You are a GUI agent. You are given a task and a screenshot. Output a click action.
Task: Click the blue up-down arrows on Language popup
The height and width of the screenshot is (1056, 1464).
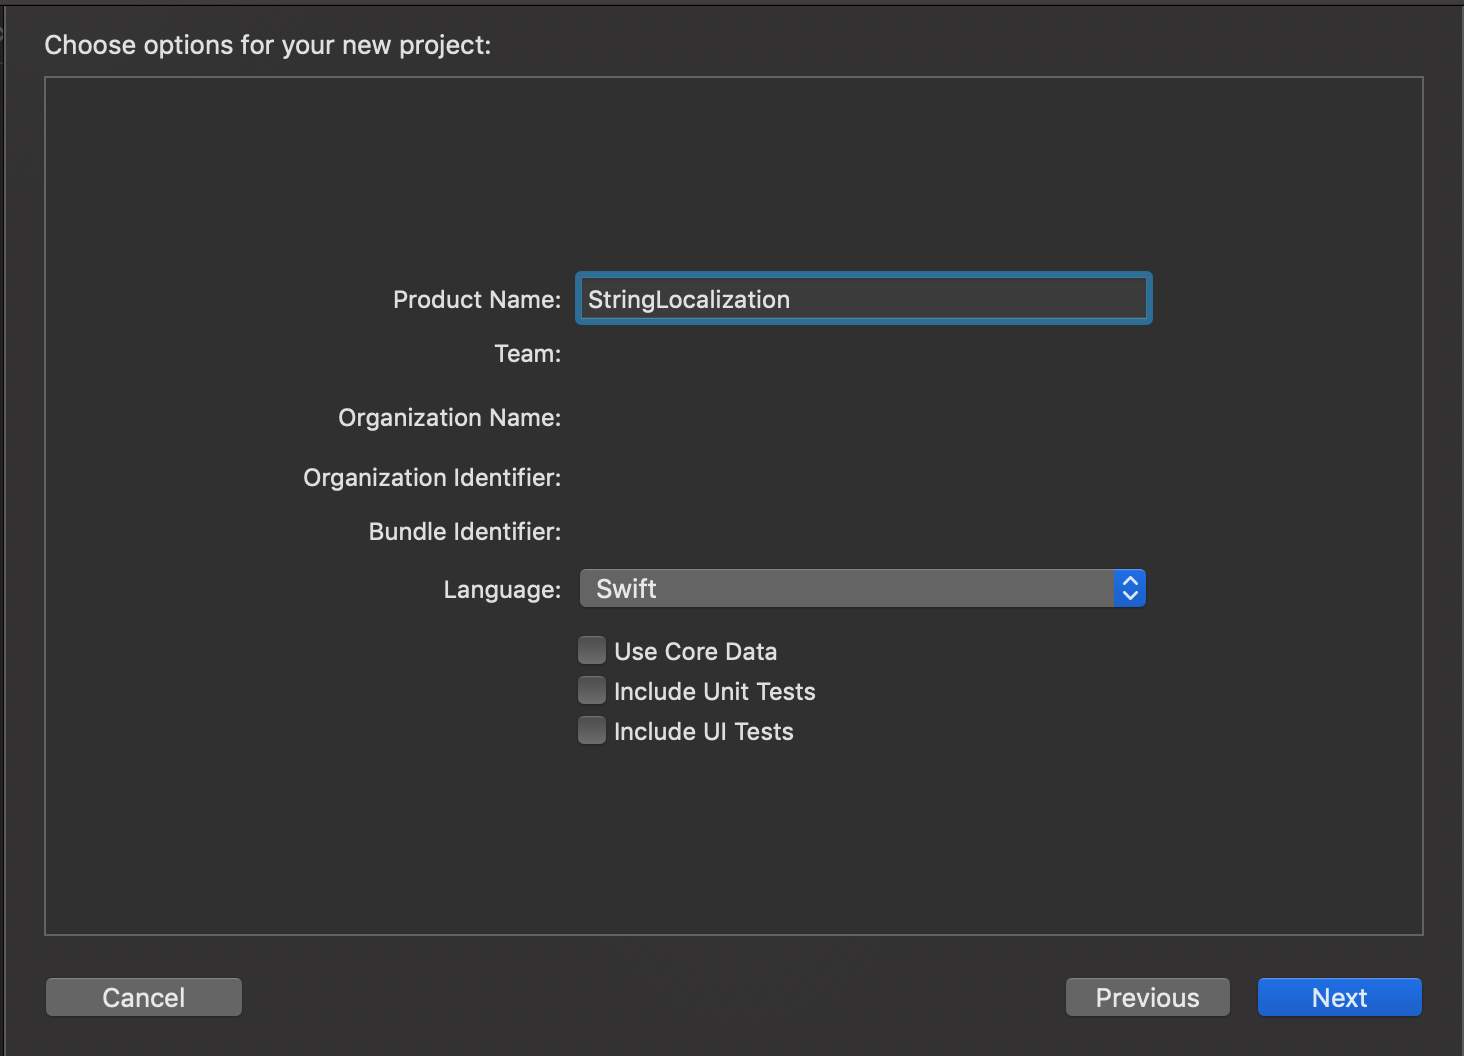tap(1130, 589)
